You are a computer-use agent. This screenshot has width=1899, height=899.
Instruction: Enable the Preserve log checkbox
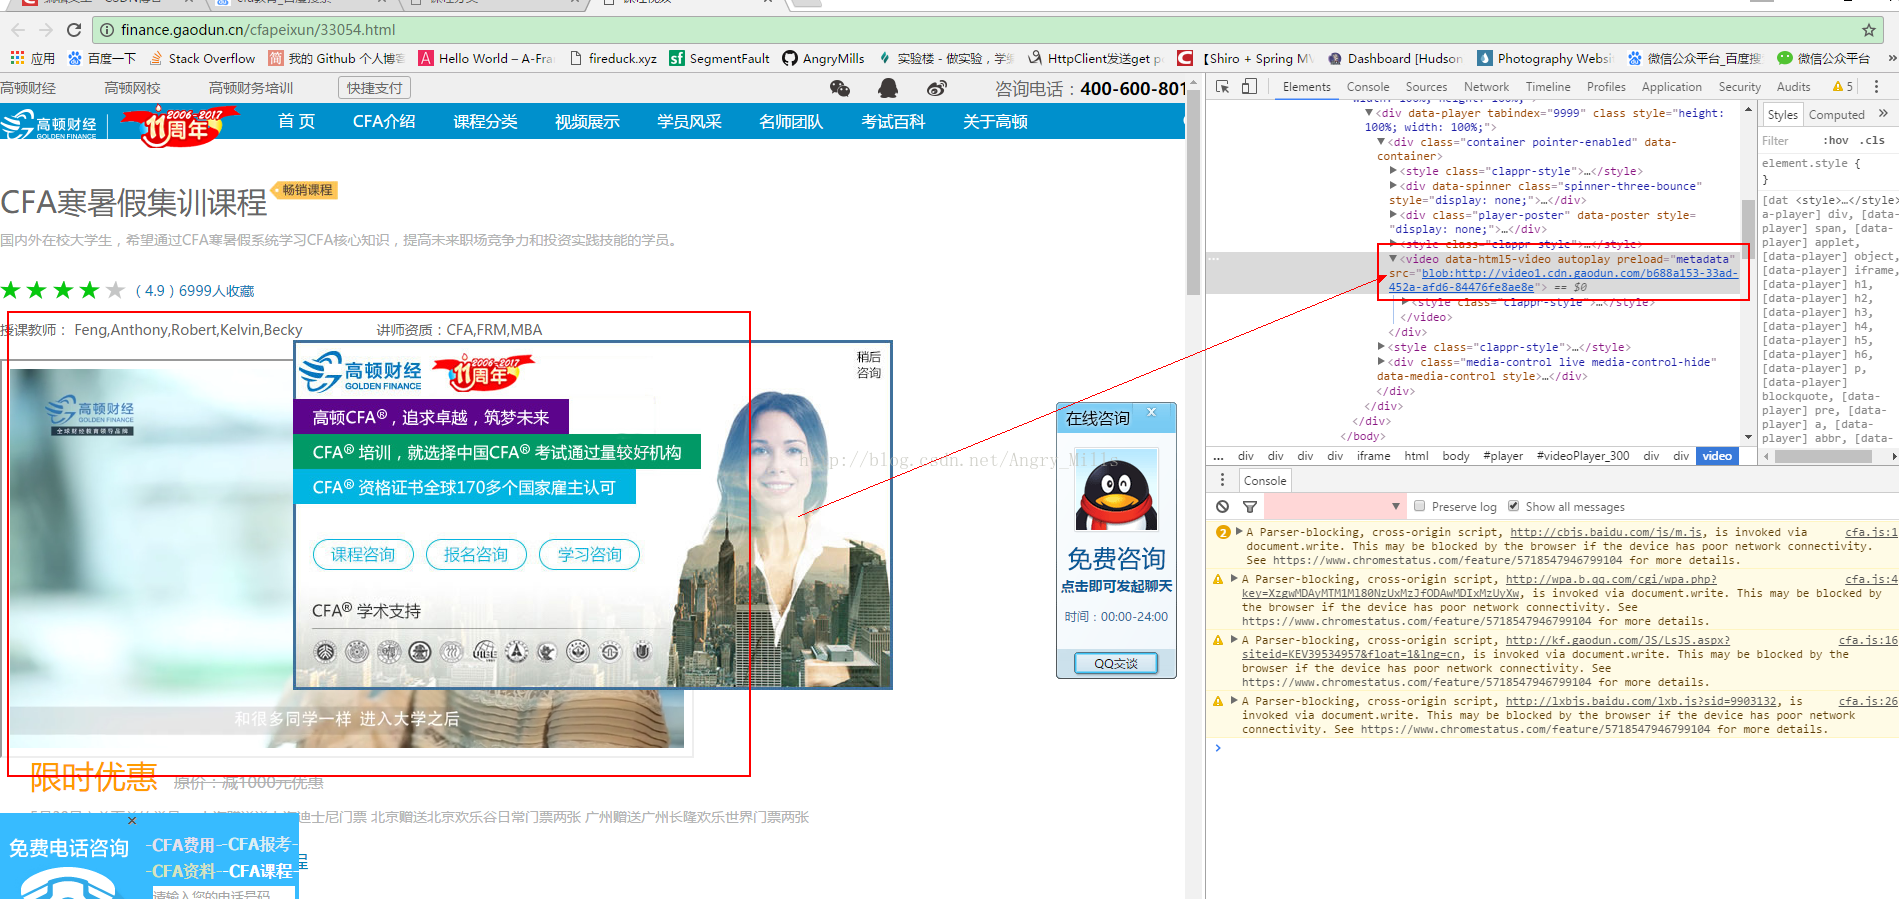(1419, 506)
